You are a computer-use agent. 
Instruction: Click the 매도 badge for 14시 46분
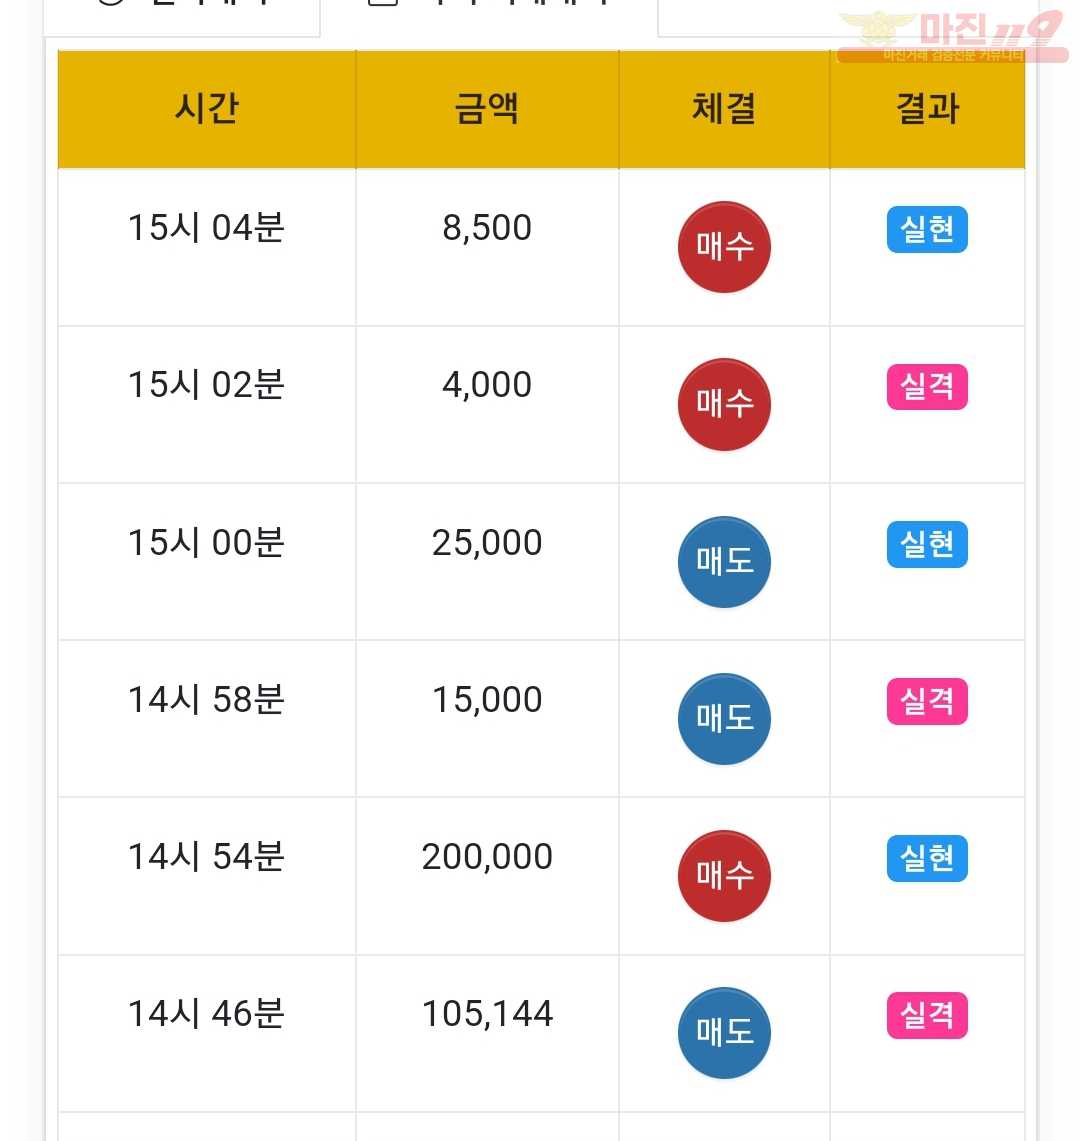(x=724, y=1033)
